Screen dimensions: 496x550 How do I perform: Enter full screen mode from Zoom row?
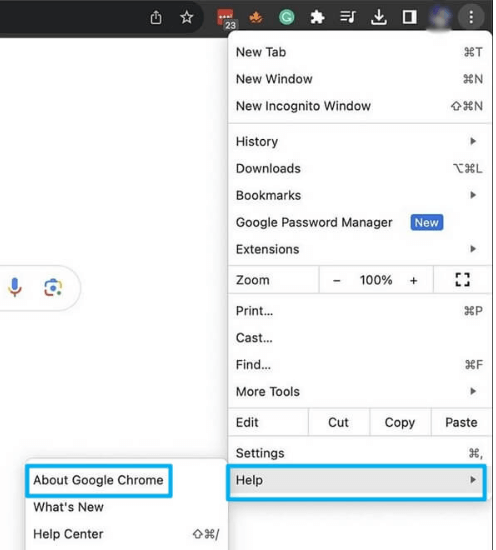pos(462,280)
